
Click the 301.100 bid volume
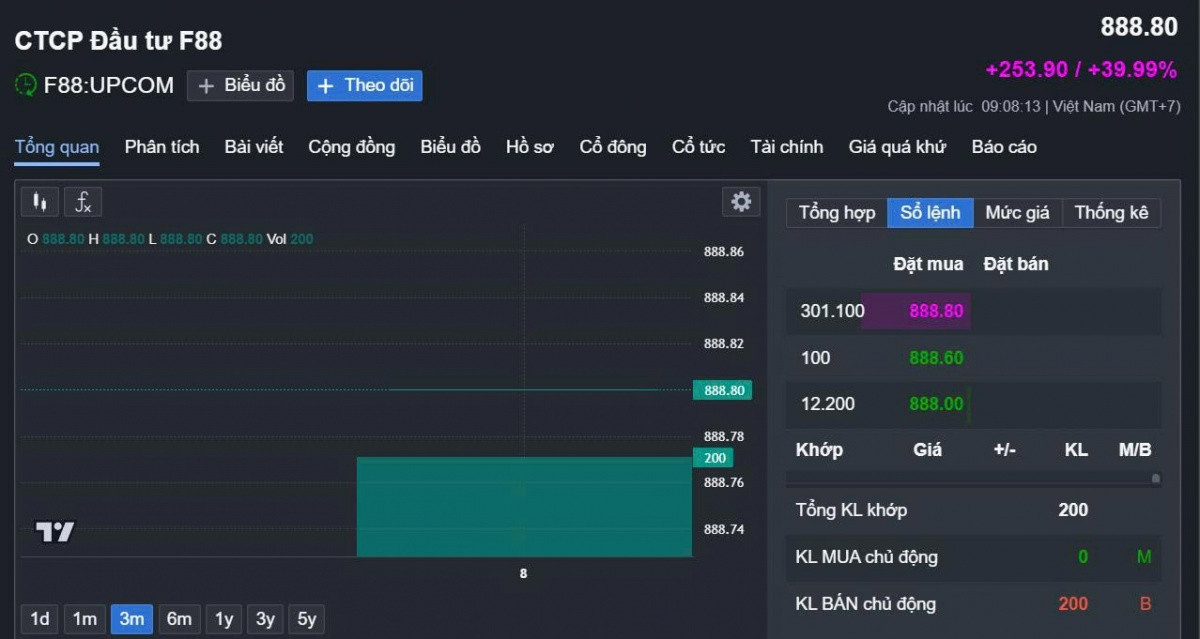click(x=832, y=311)
